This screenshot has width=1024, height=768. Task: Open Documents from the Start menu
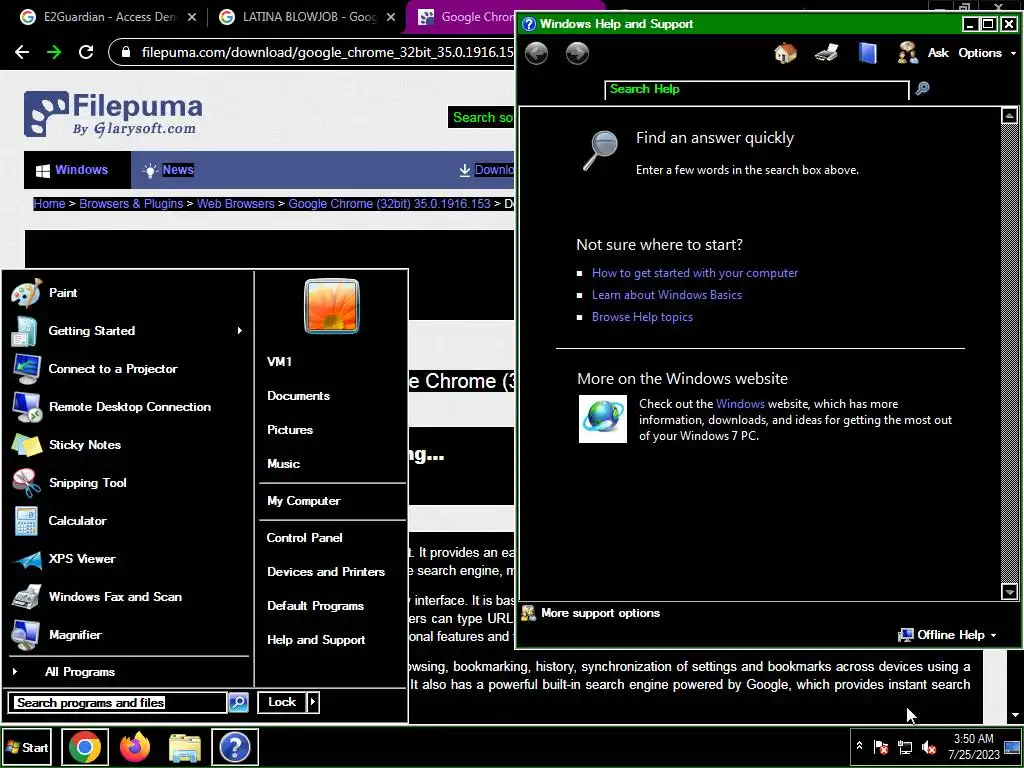pyautogui.click(x=298, y=396)
